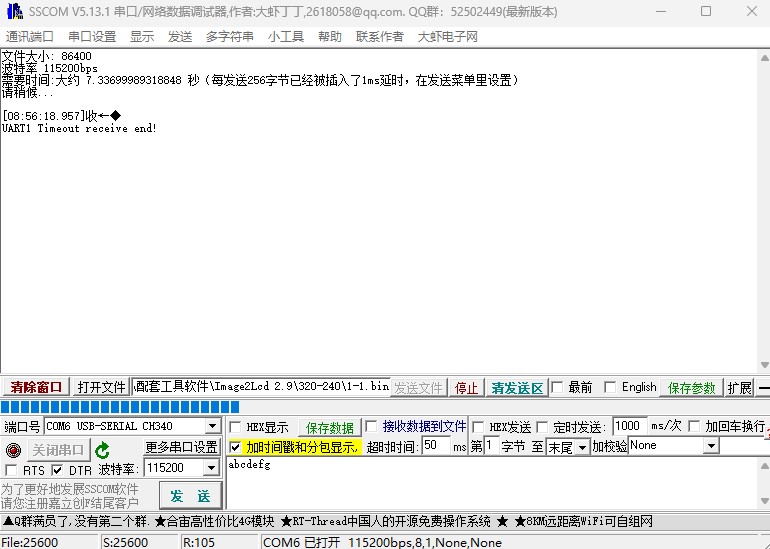Enable the HEX显示 checkbox
770x549 pixels.
(x=235, y=427)
